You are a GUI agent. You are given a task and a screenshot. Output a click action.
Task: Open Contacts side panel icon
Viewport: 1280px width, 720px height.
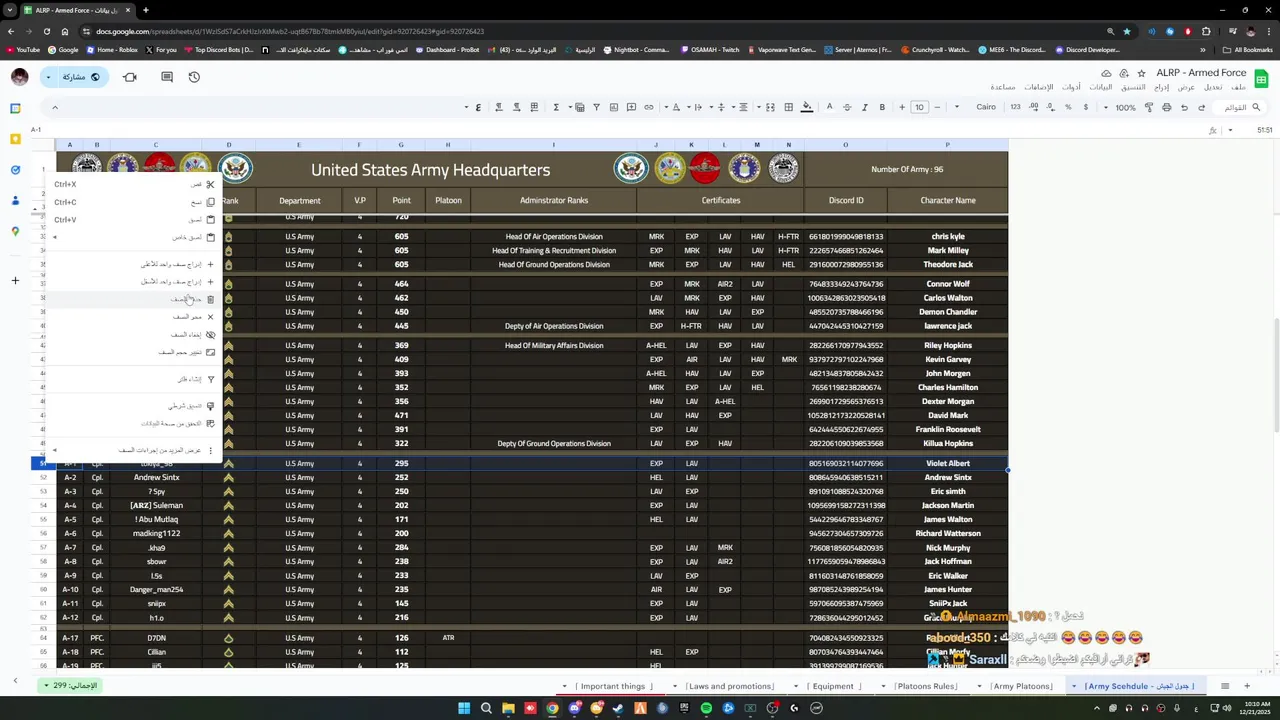pos(15,201)
